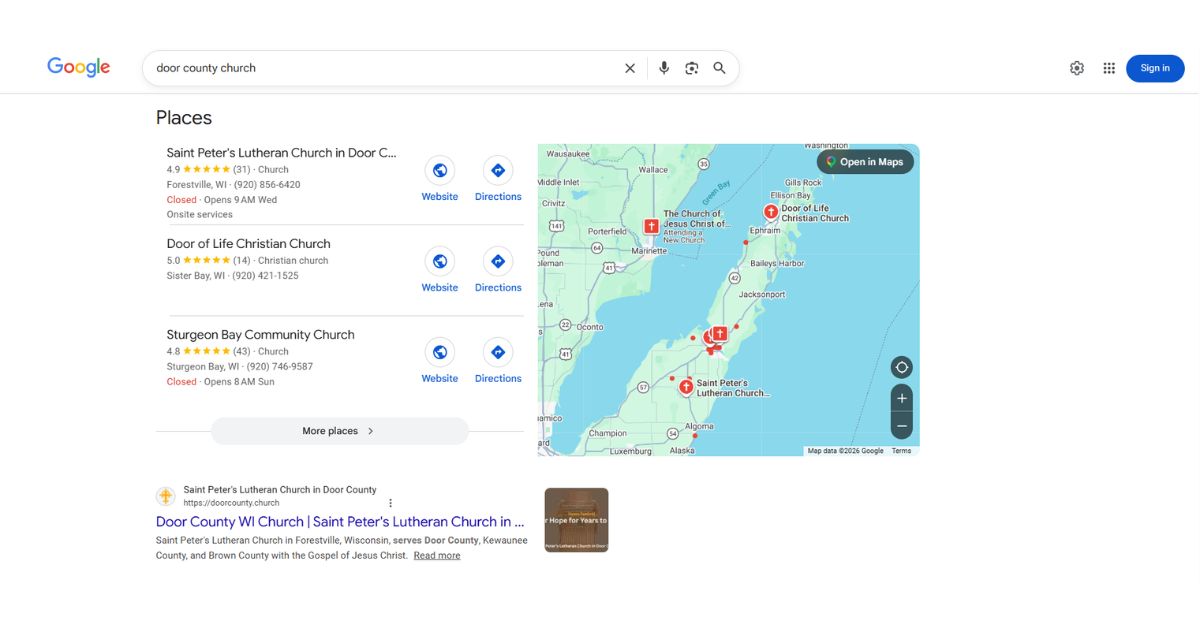This screenshot has height=628, width=1200.
Task: Open the three-dot menu beside doorcounty.church
Action: click(391, 501)
